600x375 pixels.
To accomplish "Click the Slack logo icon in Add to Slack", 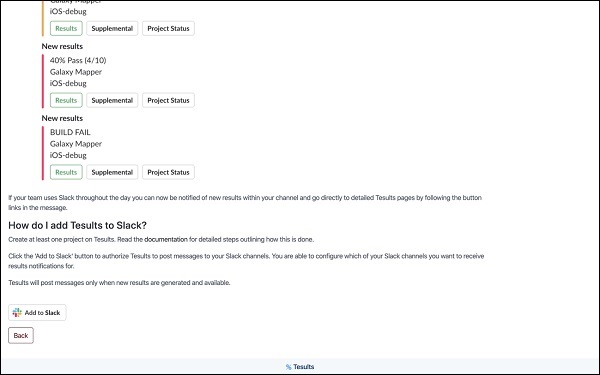I will 17,313.
